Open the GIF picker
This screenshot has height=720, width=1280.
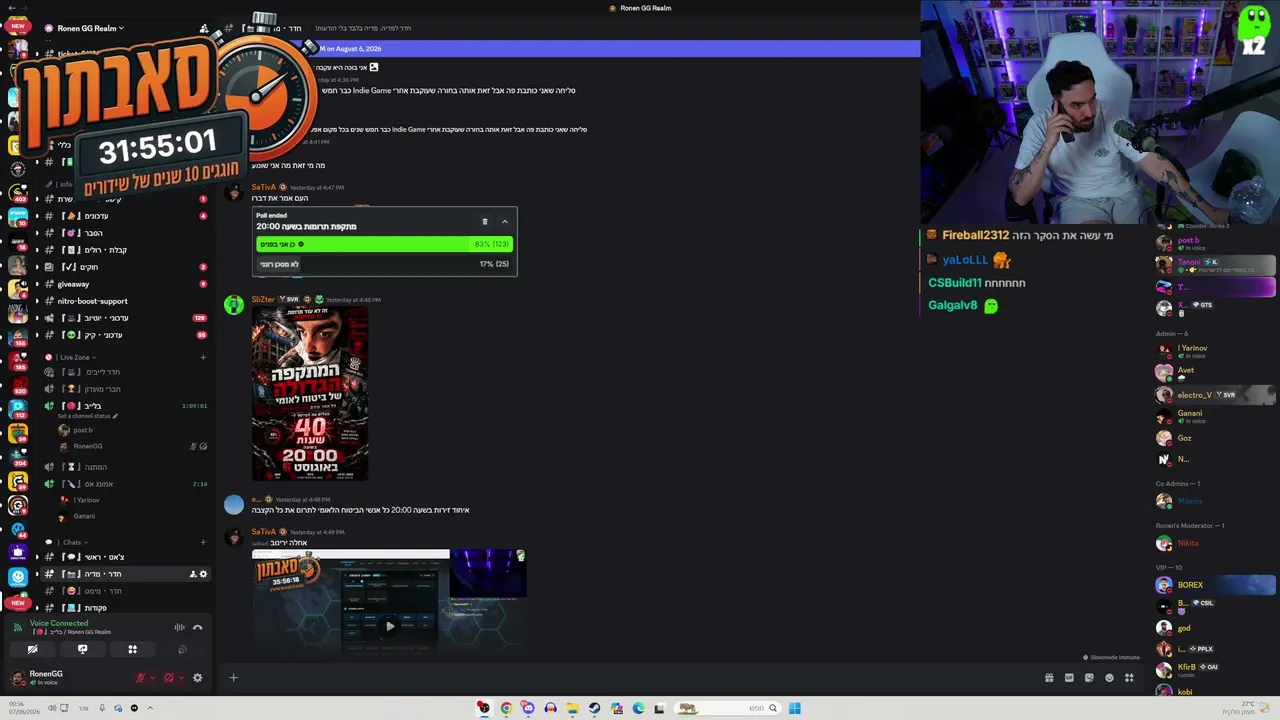1069,678
